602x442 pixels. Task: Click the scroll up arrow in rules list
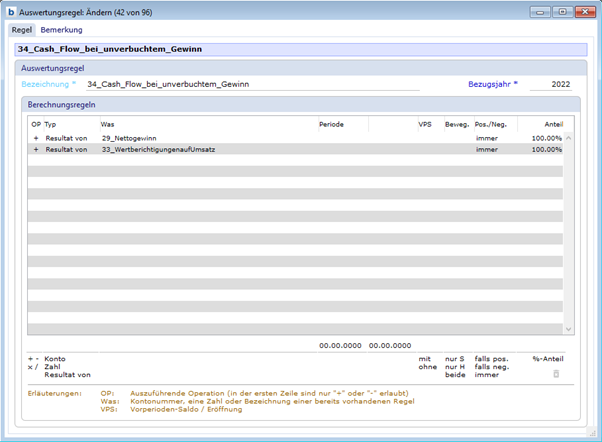569,138
